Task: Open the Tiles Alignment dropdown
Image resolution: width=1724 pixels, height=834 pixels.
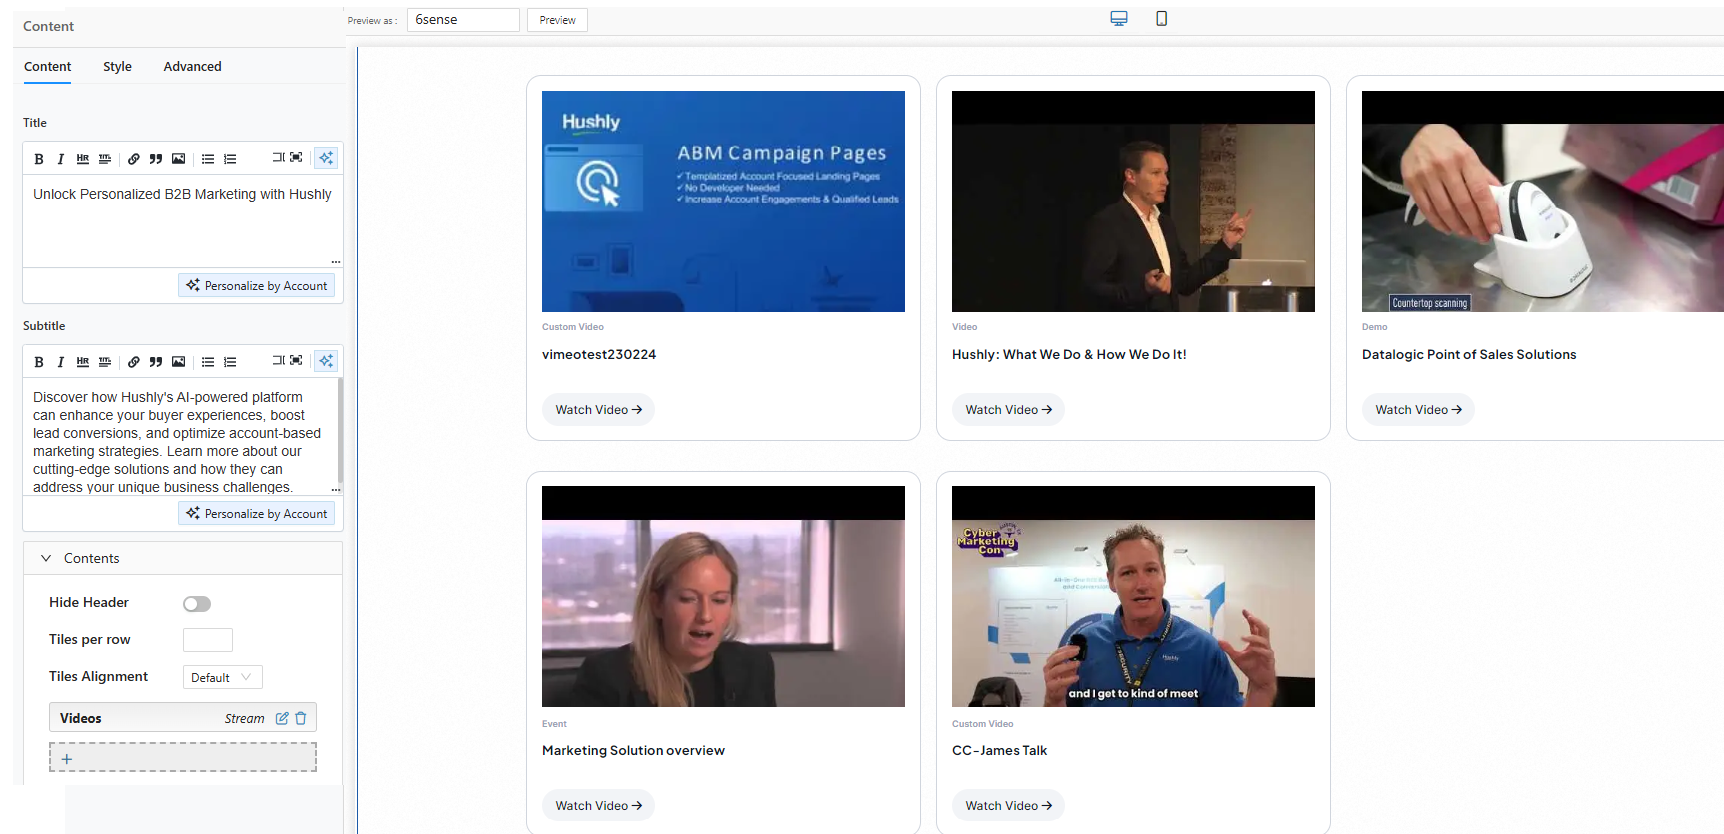Action: pyautogui.click(x=223, y=677)
